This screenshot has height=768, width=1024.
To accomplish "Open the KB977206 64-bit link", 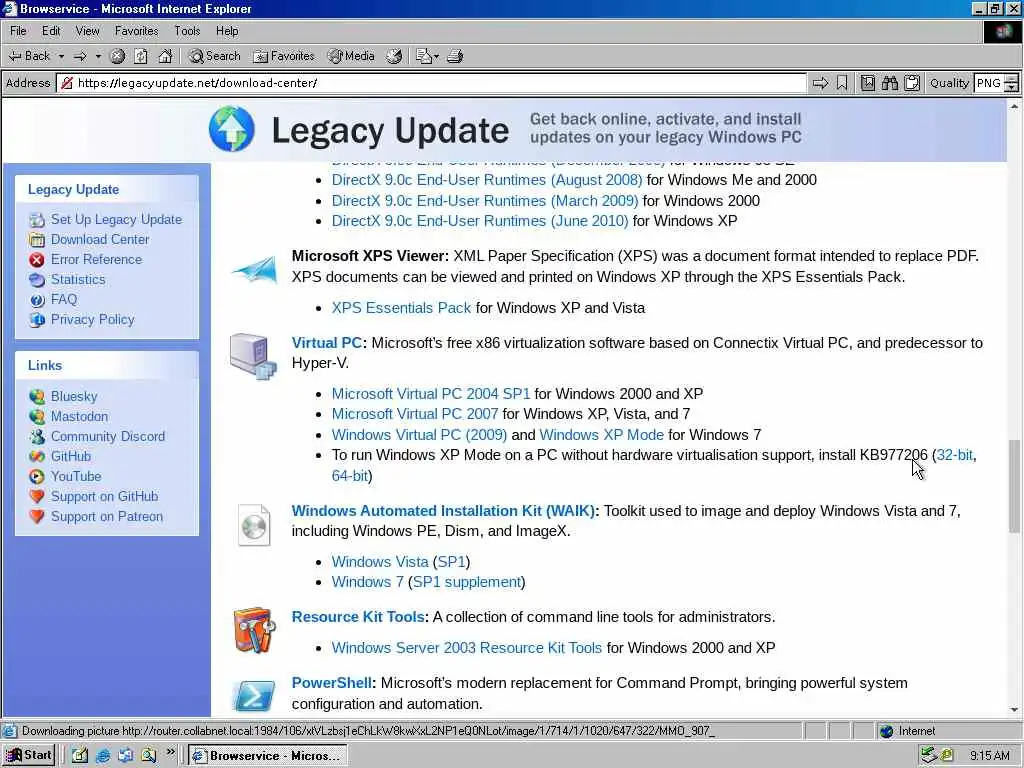I will click(350, 476).
